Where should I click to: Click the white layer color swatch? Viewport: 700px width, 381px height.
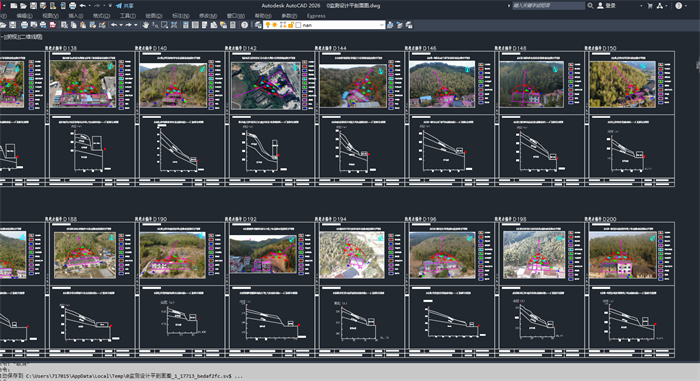point(298,25)
